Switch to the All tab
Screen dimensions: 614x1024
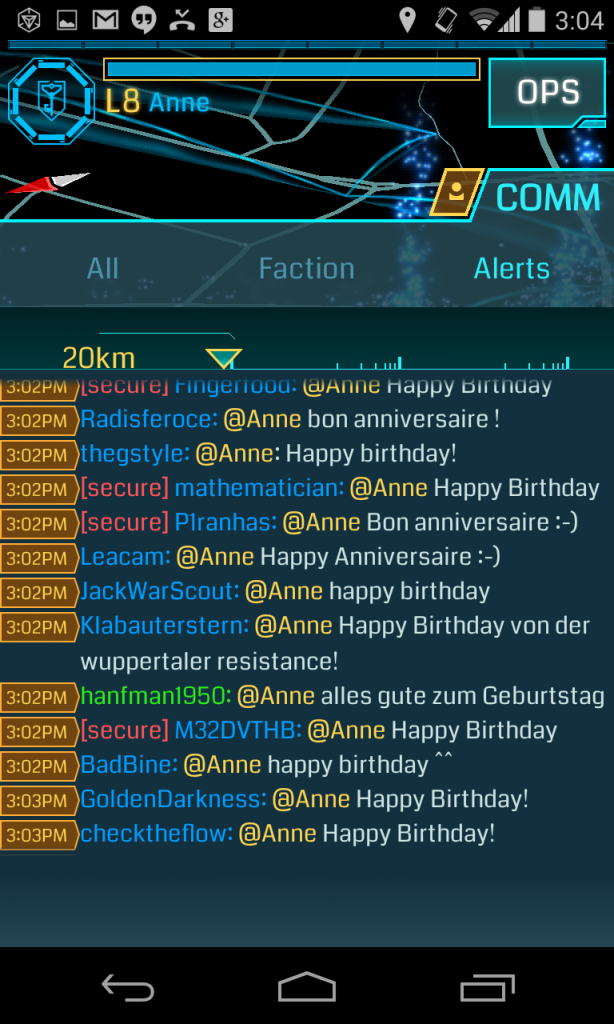[x=103, y=268]
